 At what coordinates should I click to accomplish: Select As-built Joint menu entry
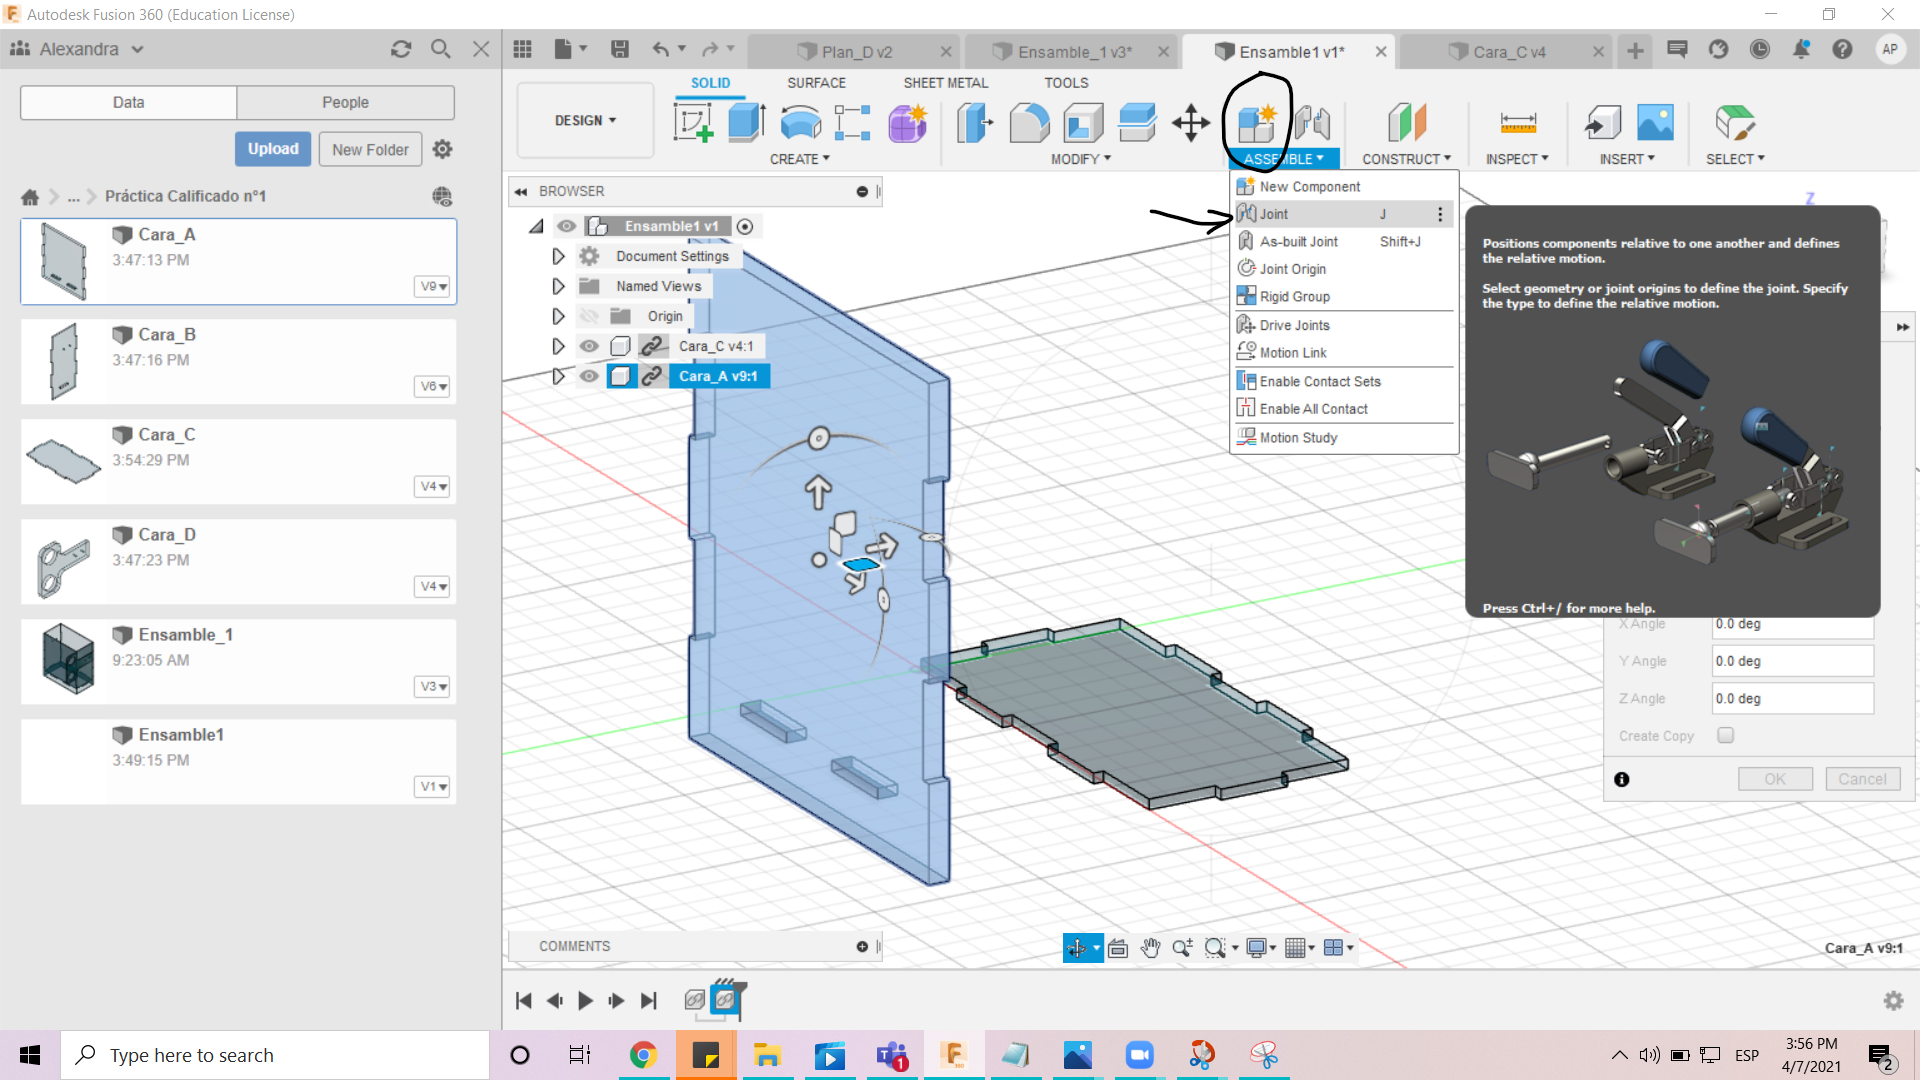coord(1343,242)
